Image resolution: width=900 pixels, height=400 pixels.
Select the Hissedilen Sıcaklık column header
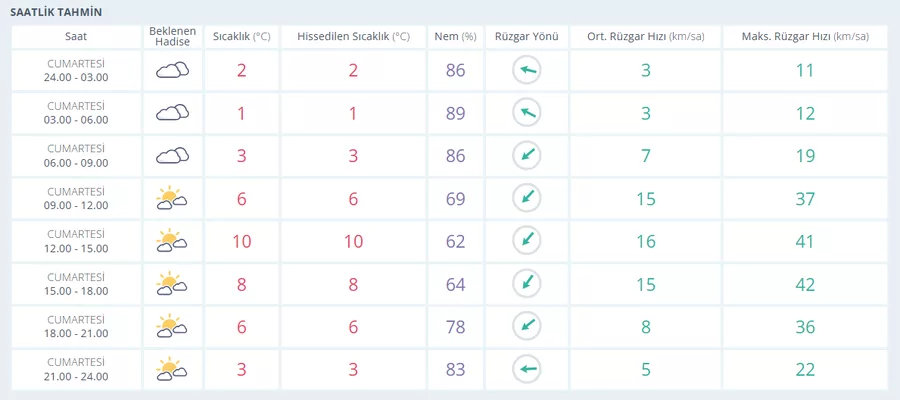(353, 37)
